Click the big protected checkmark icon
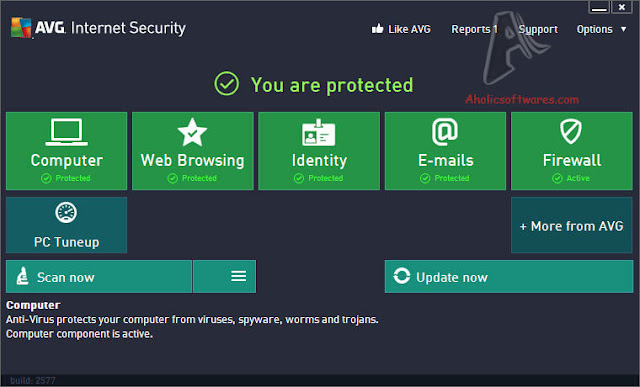Image resolution: width=640 pixels, height=387 pixels. point(227,84)
